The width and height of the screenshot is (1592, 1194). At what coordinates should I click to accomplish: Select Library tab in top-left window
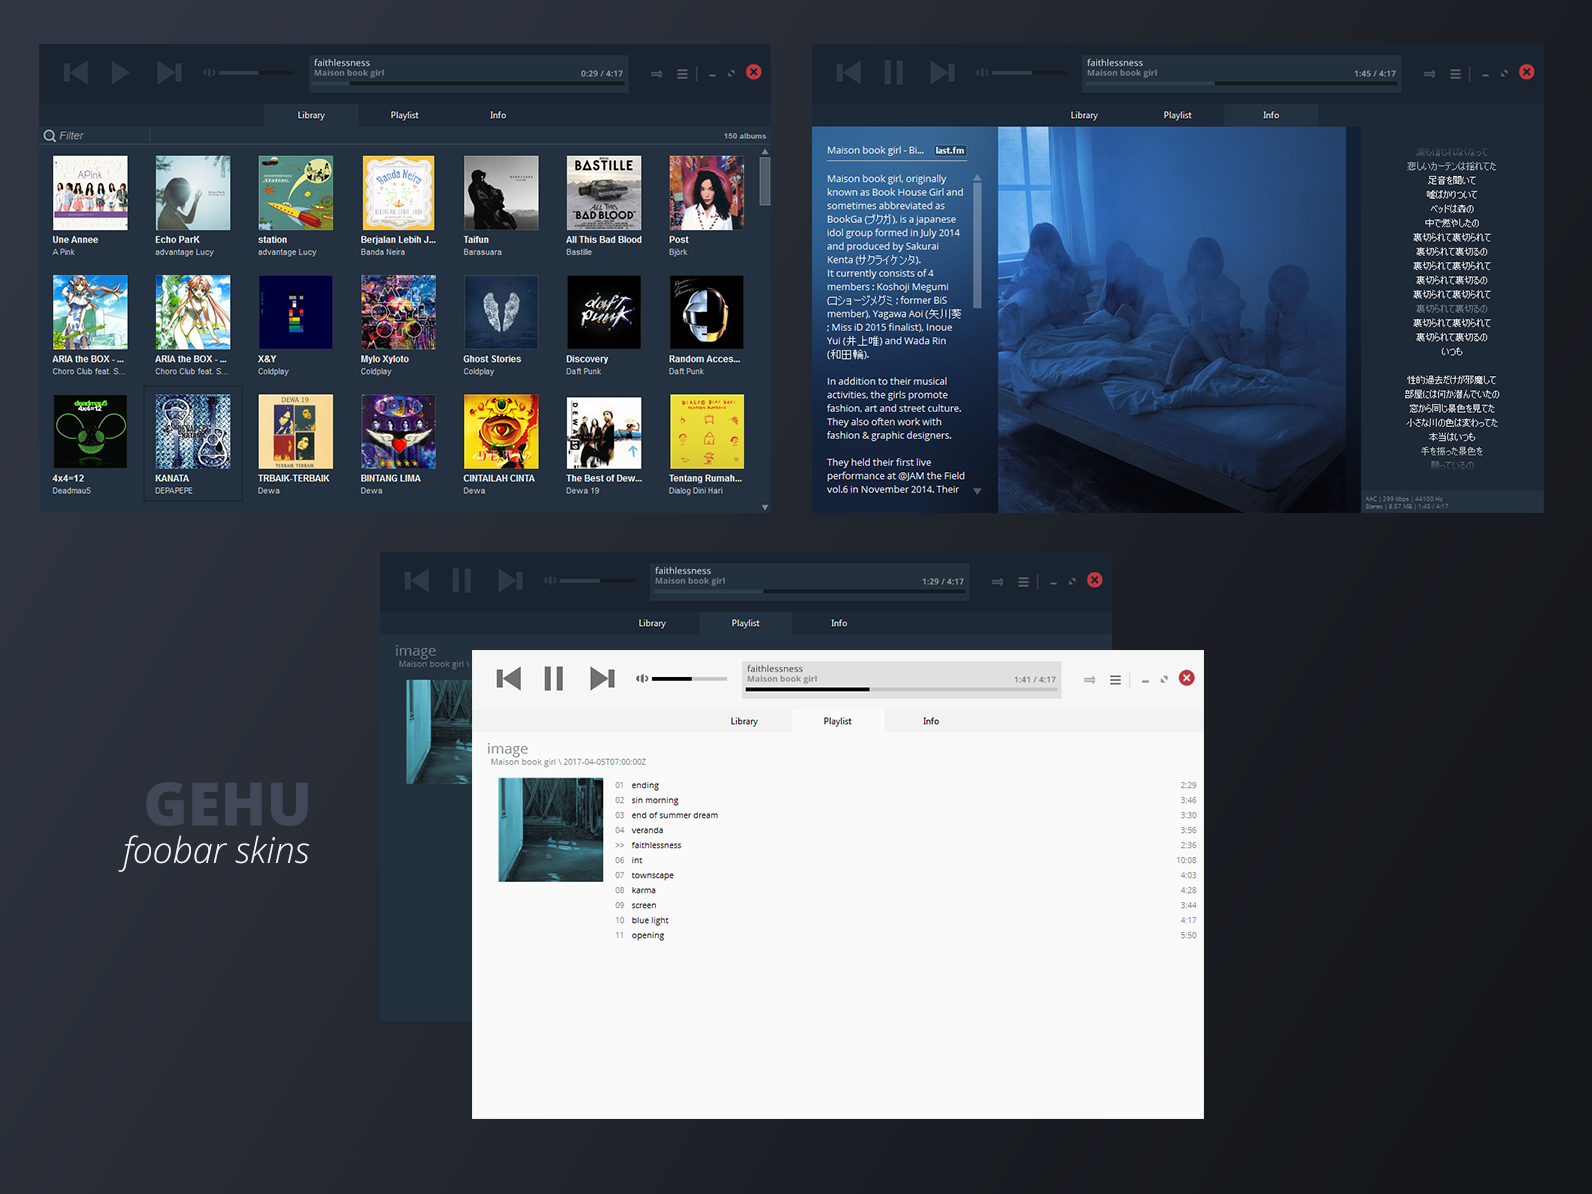[x=311, y=115]
